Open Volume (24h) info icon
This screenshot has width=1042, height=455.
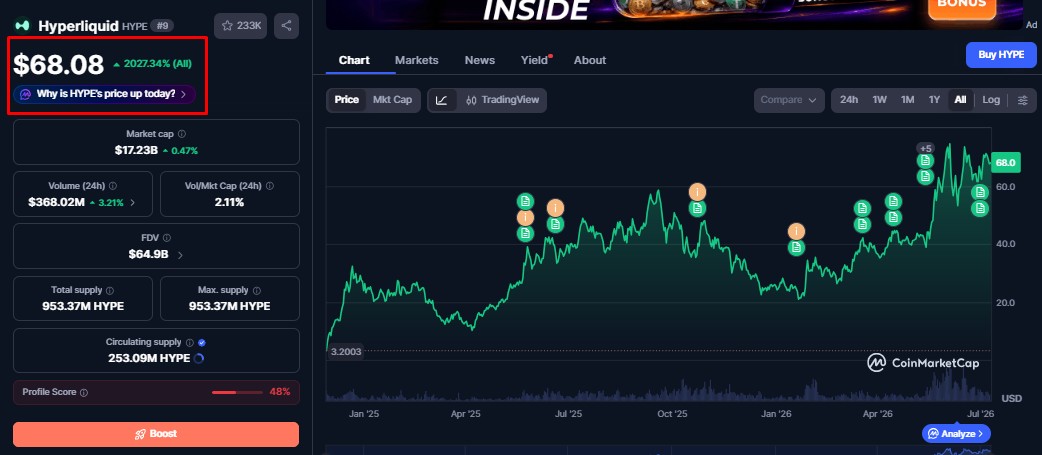[x=113, y=186]
